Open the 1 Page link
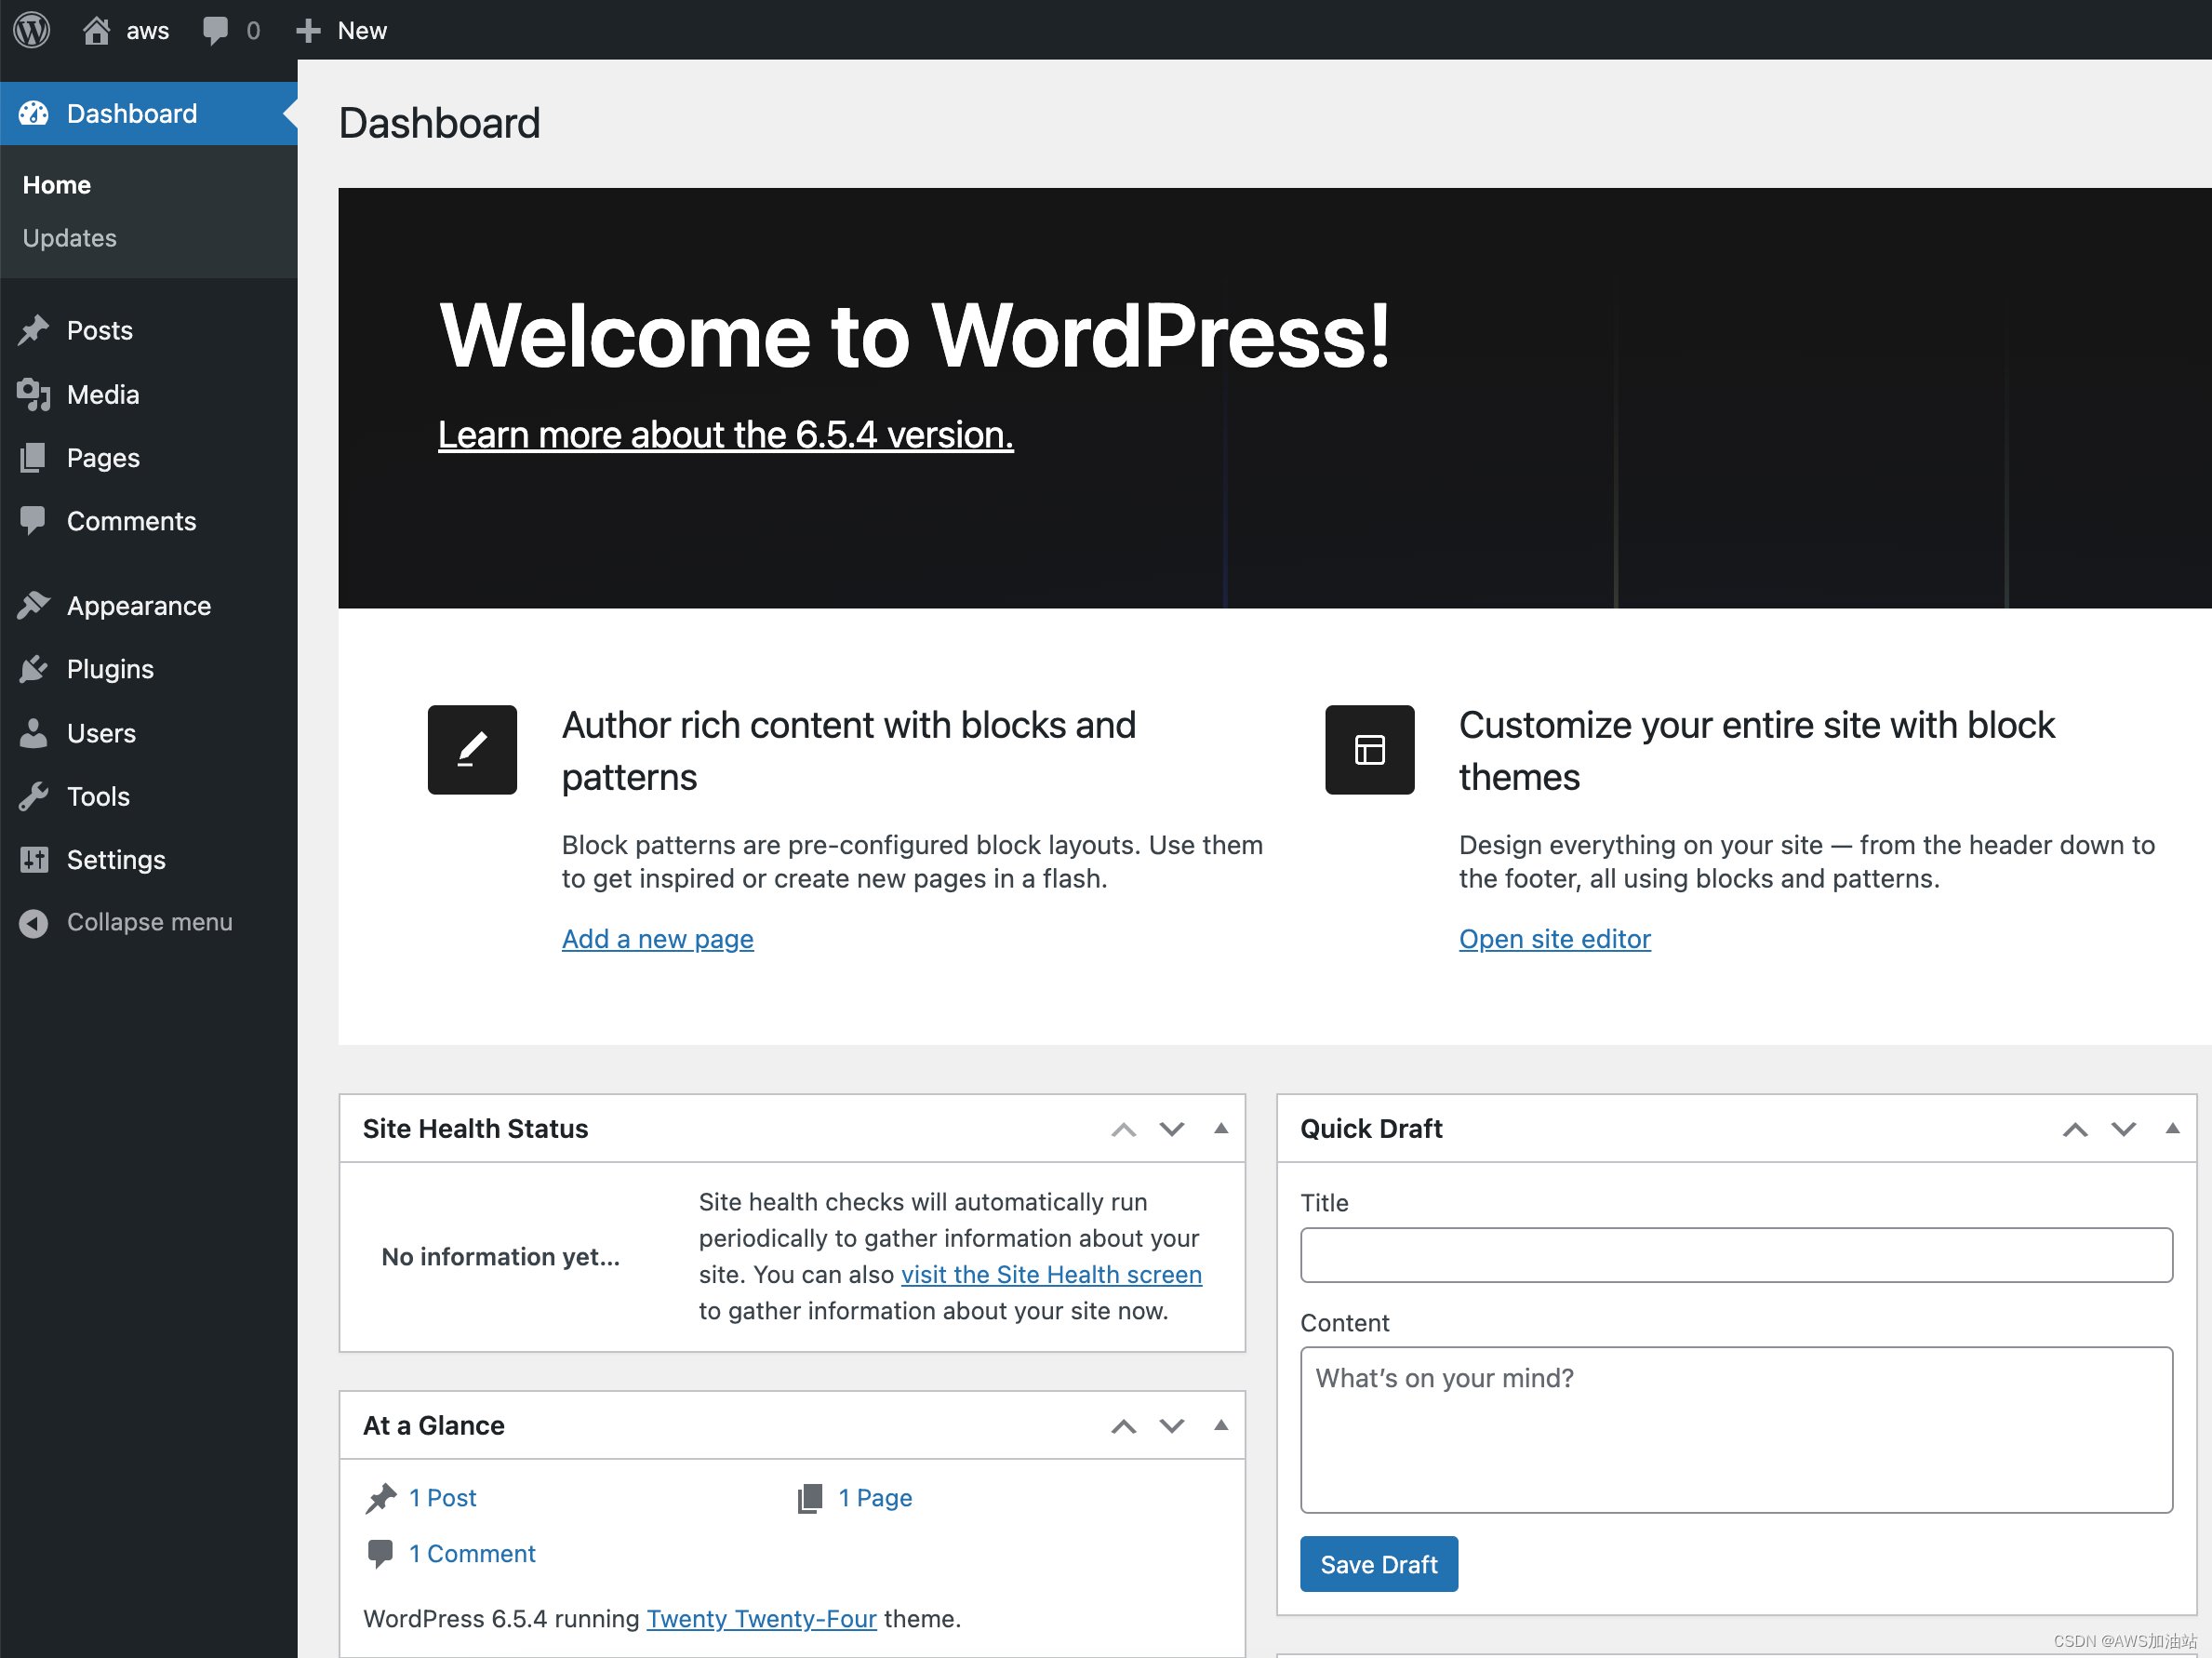2212x1658 pixels. tap(875, 1497)
